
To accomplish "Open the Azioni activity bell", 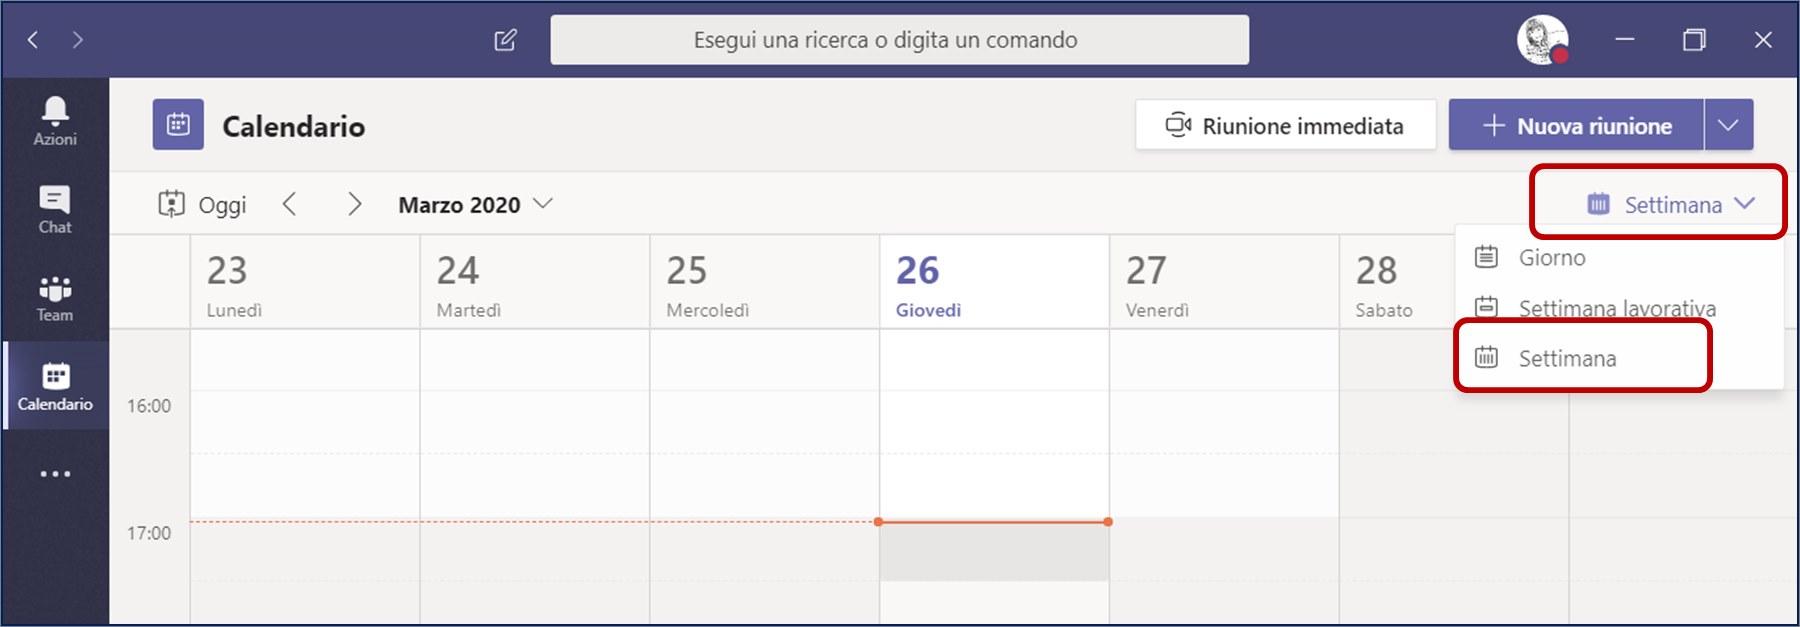I will 55,122.
